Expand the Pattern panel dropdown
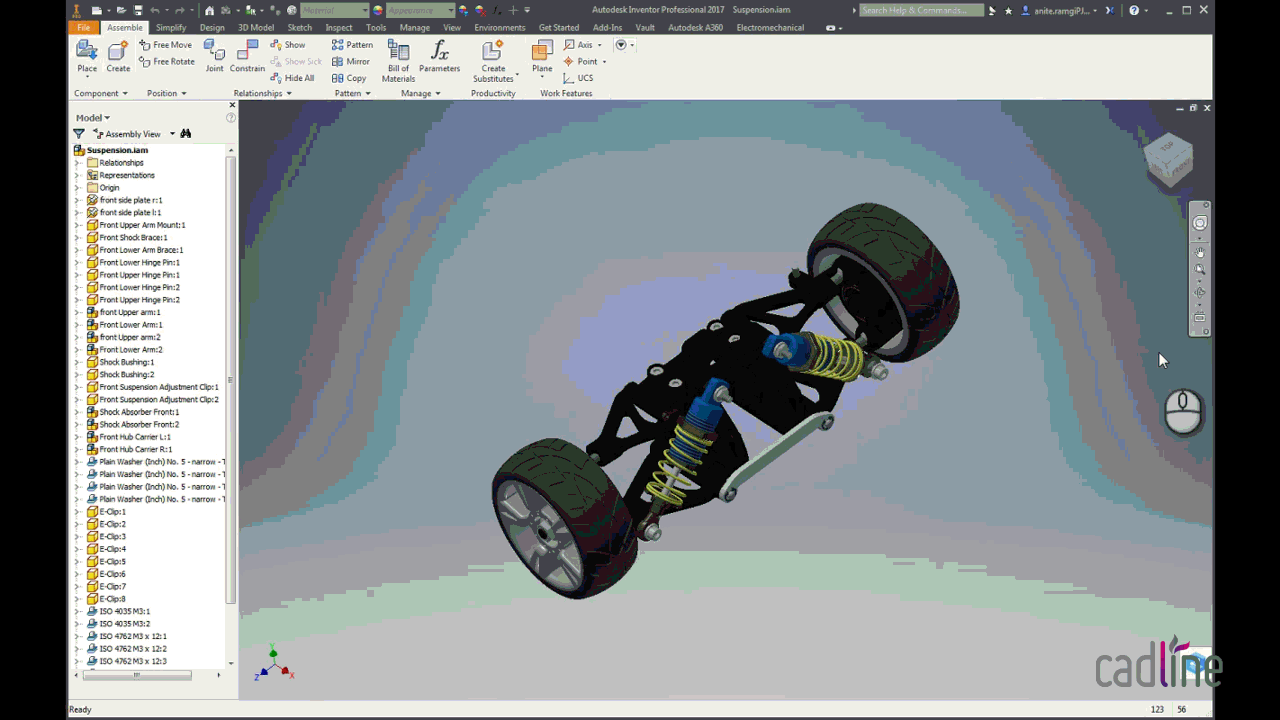 (x=353, y=93)
